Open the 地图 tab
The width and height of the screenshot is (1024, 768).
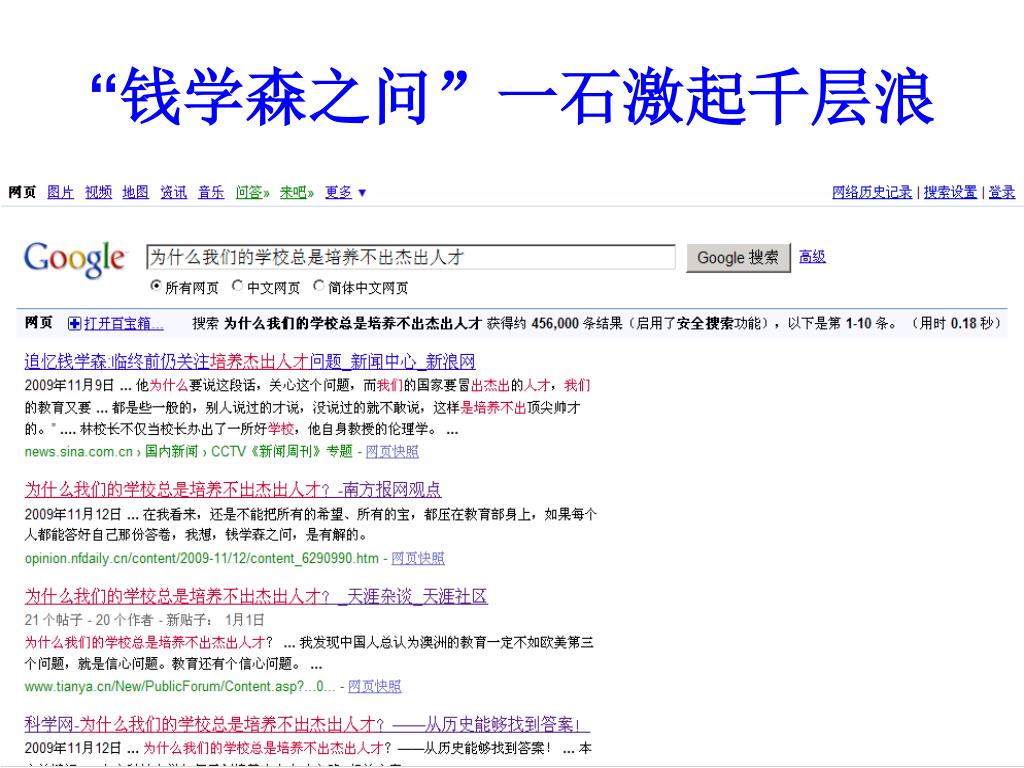pyautogui.click(x=135, y=192)
